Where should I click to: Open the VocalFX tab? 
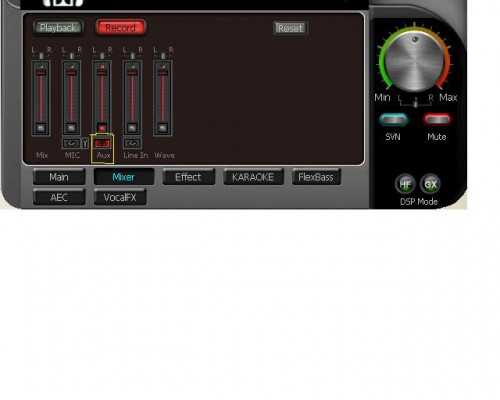[120, 197]
